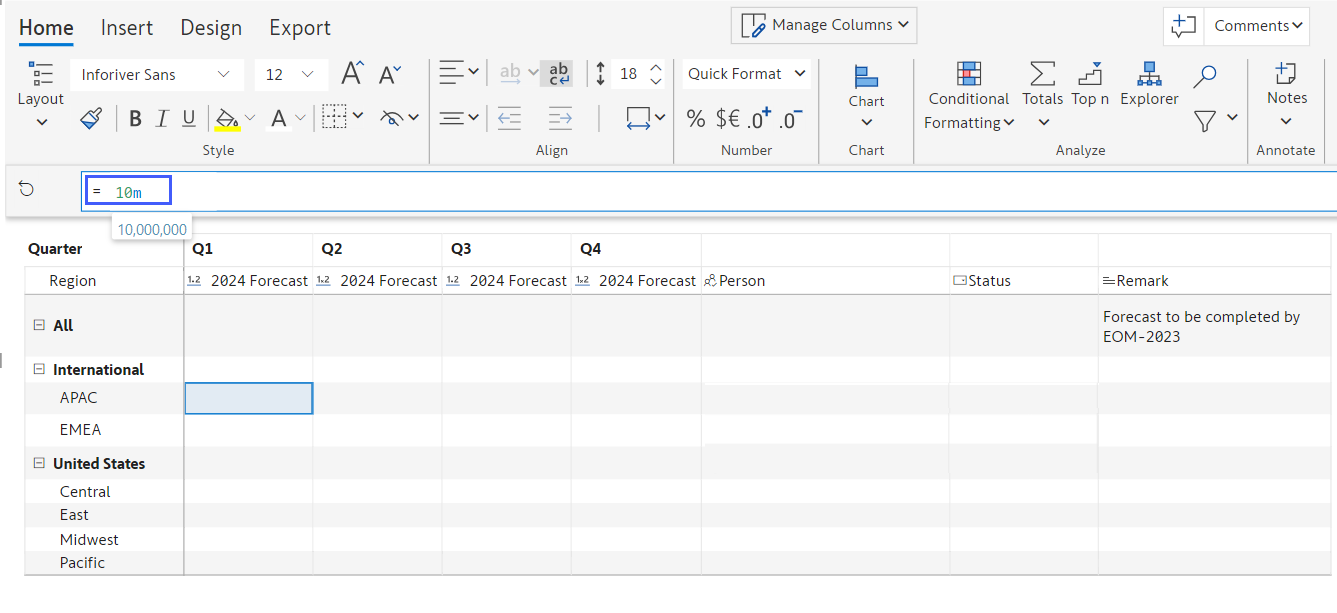Switch to the Insert tab

tap(127, 28)
